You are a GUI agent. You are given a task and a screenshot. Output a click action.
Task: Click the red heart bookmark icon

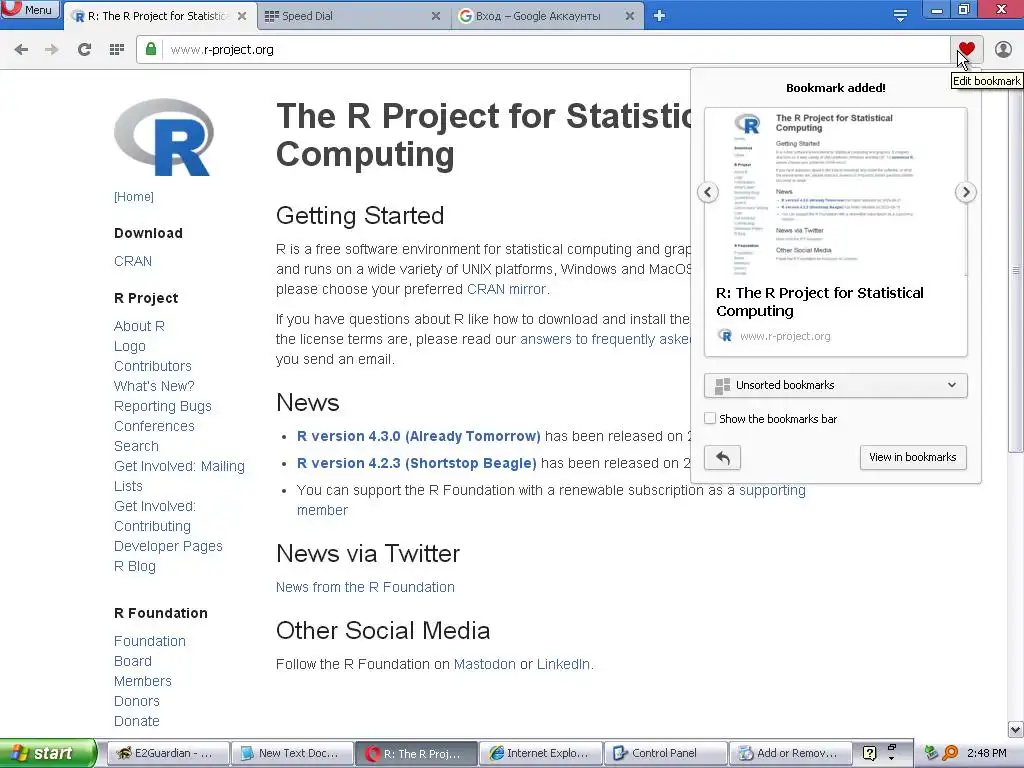click(967, 49)
